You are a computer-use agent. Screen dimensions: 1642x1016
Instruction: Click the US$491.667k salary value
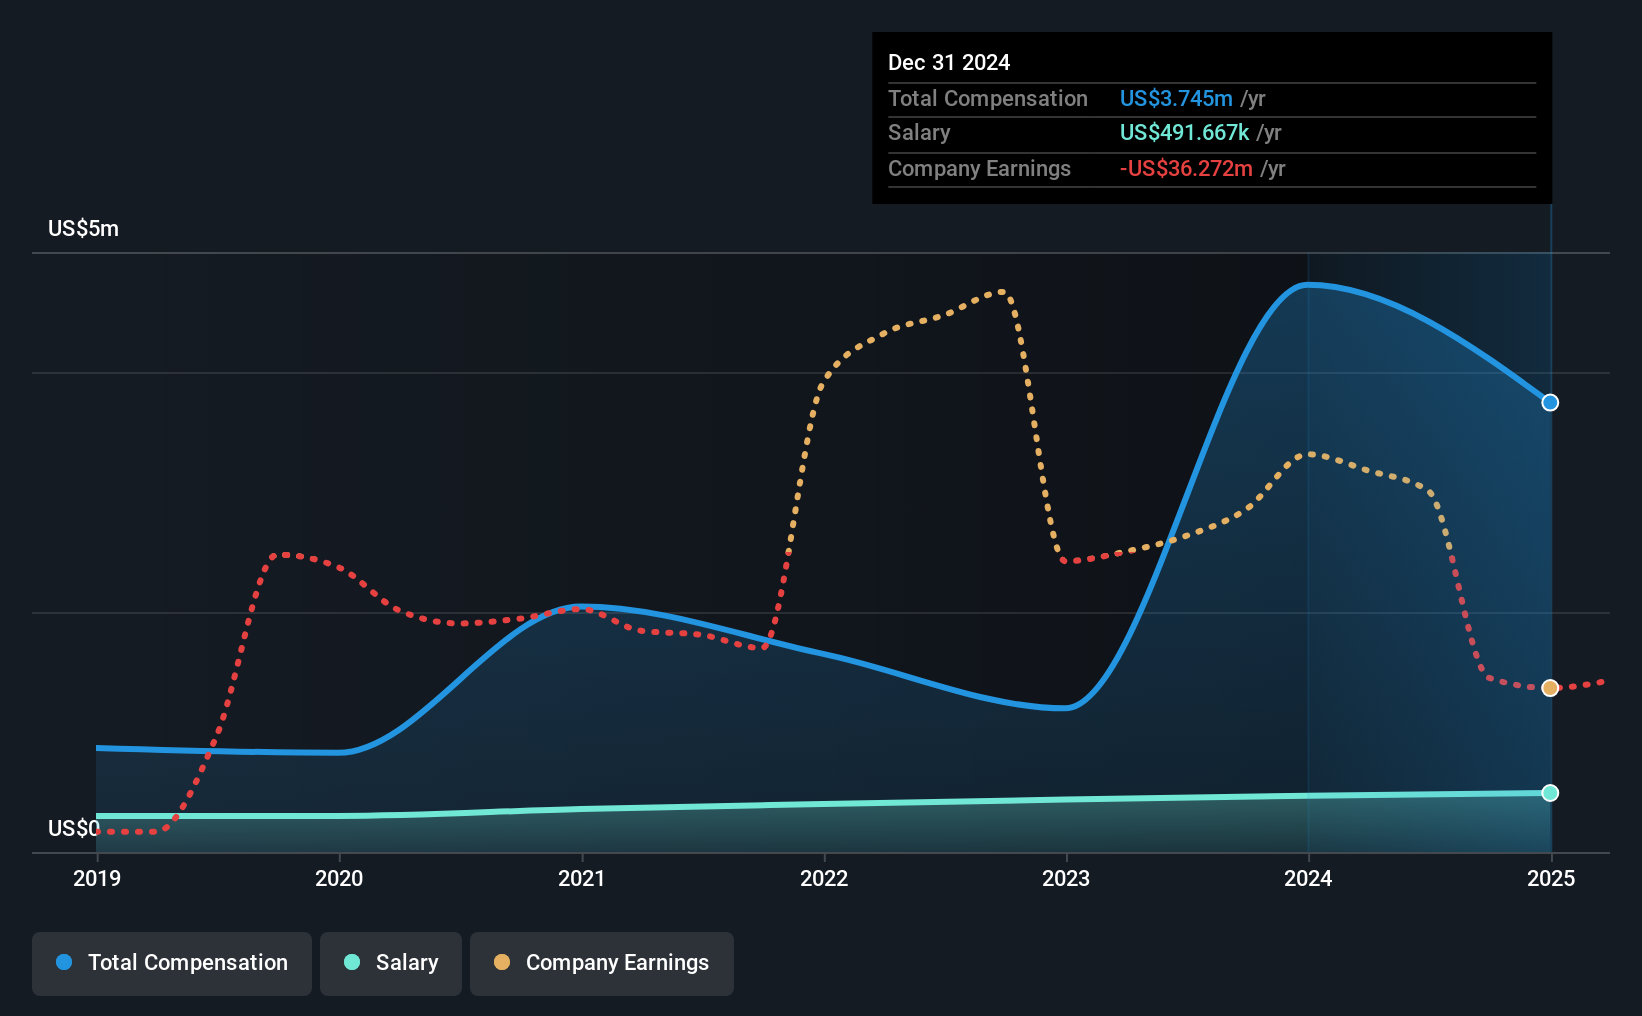pos(1185,133)
